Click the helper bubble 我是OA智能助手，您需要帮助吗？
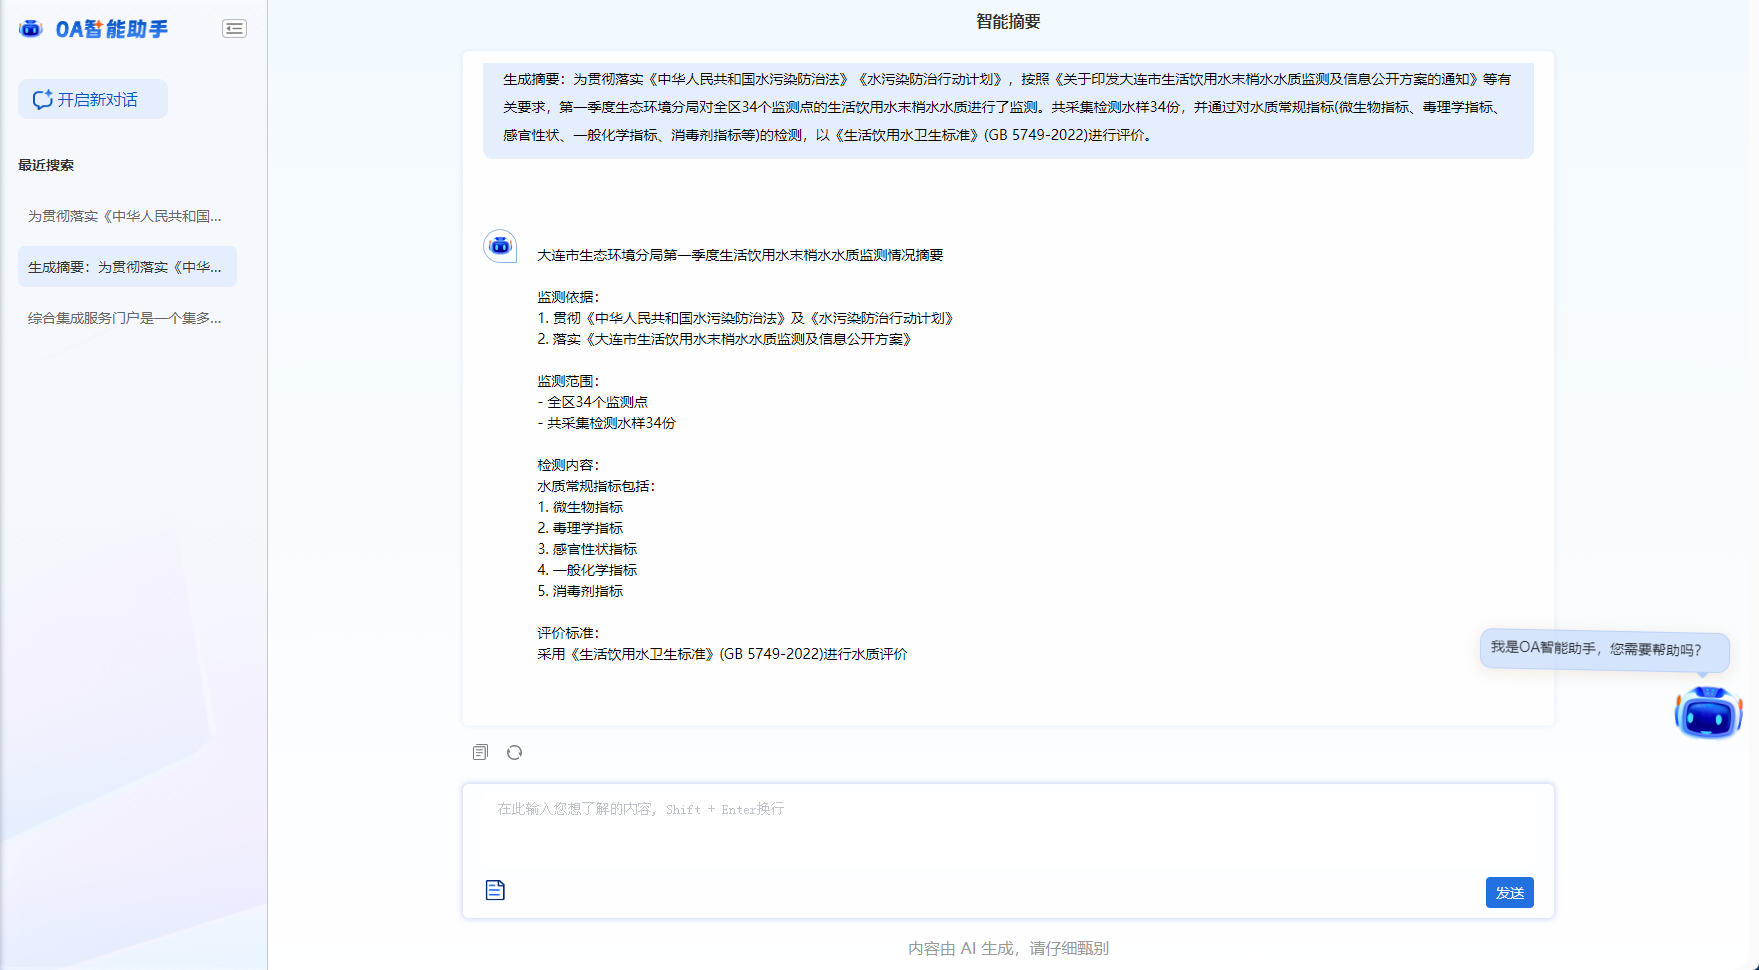Viewport: 1759px width, 970px height. (1604, 650)
